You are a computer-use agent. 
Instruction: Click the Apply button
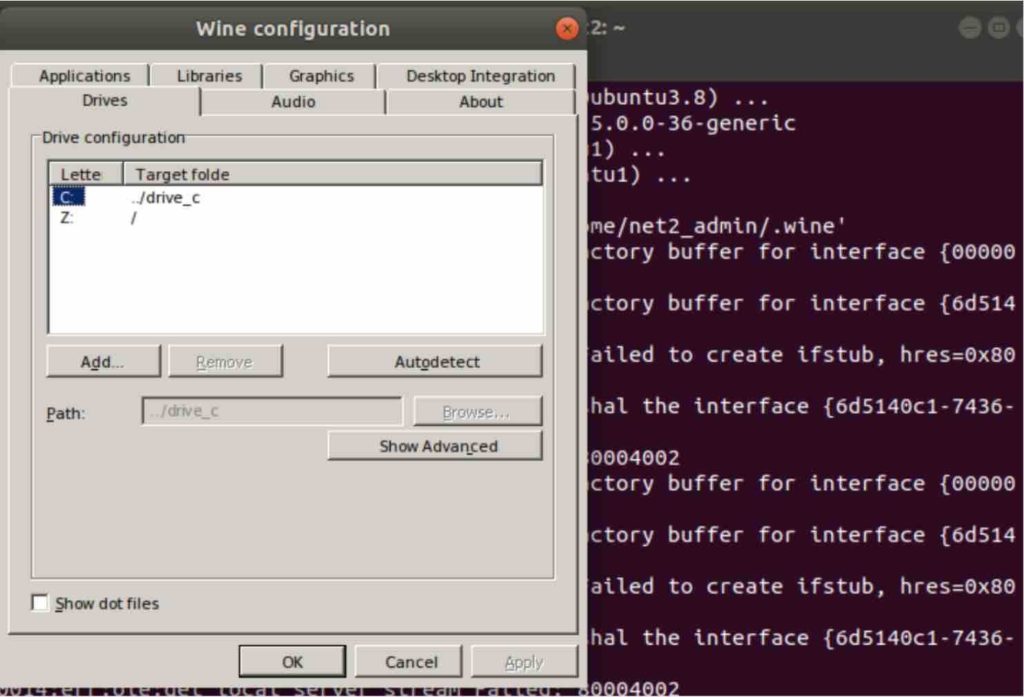(524, 661)
